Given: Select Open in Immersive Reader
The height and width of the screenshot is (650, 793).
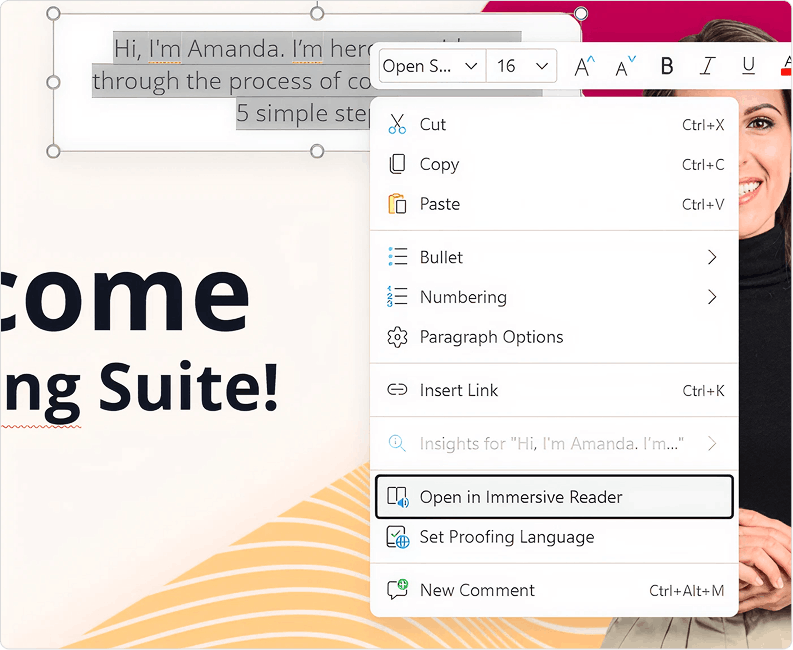Looking at the screenshot, I should [x=554, y=497].
